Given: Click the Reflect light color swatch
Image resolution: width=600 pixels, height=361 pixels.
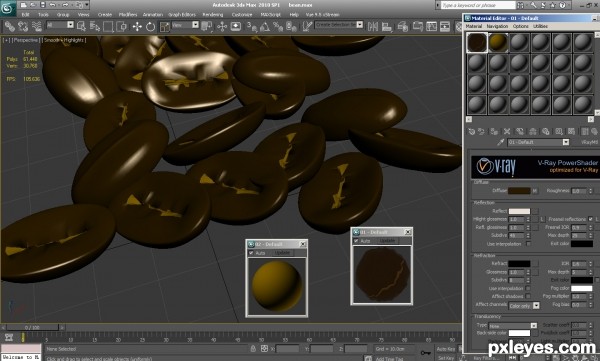Looking at the screenshot, I should (519, 211).
